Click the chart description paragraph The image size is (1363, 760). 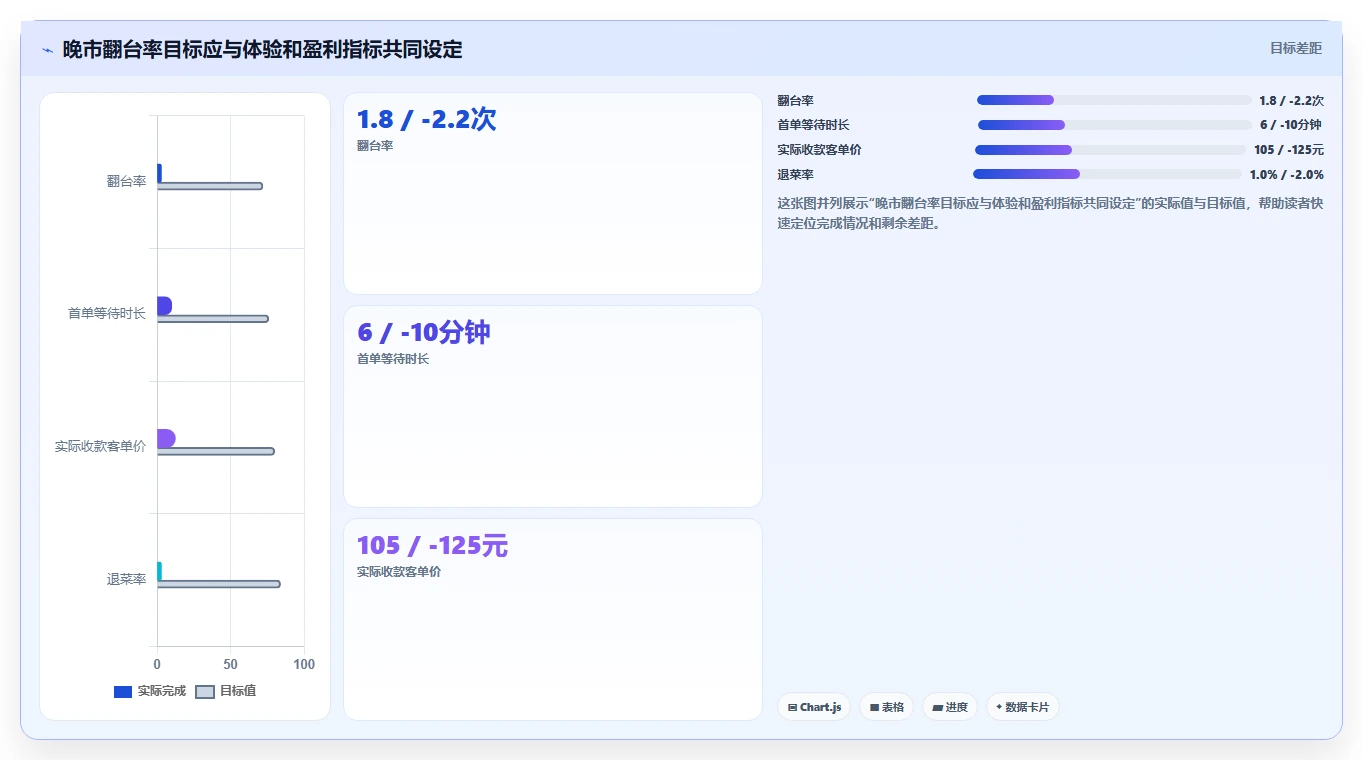click(1050, 213)
